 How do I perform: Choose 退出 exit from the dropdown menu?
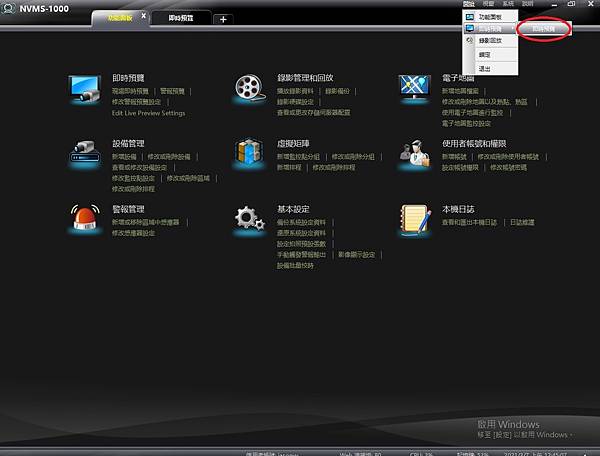pos(491,69)
